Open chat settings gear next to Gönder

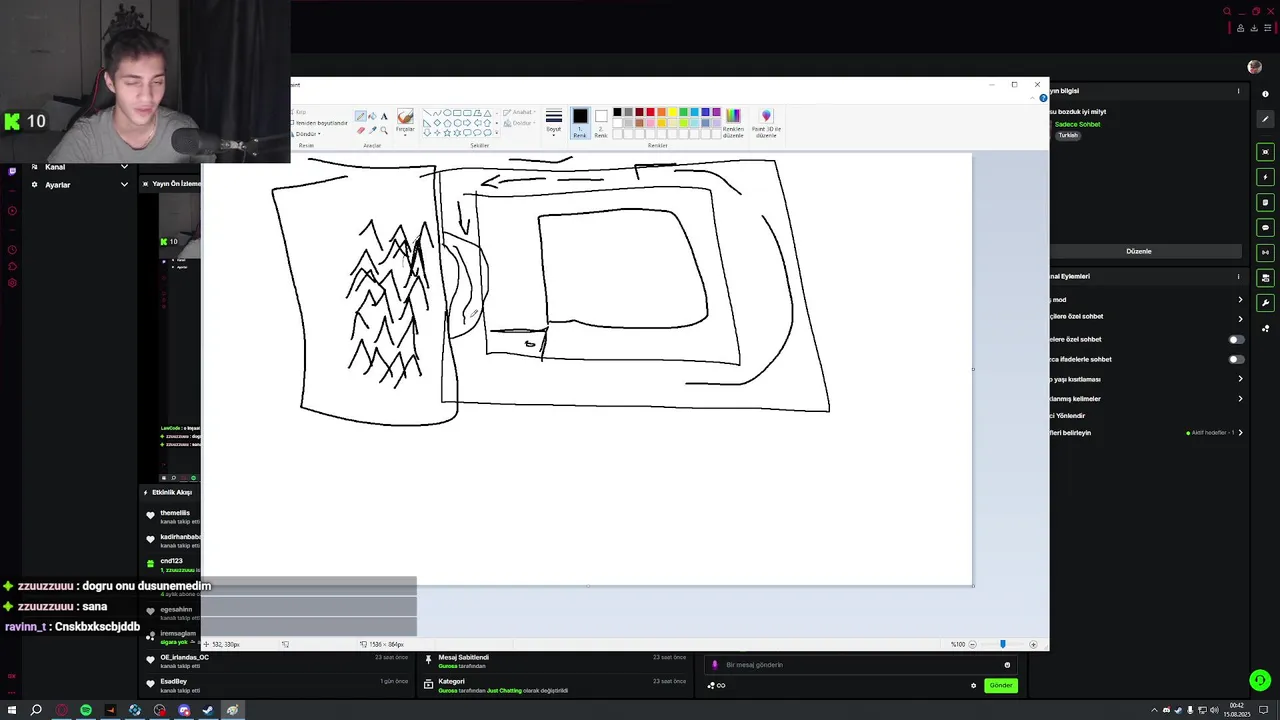coord(973,685)
